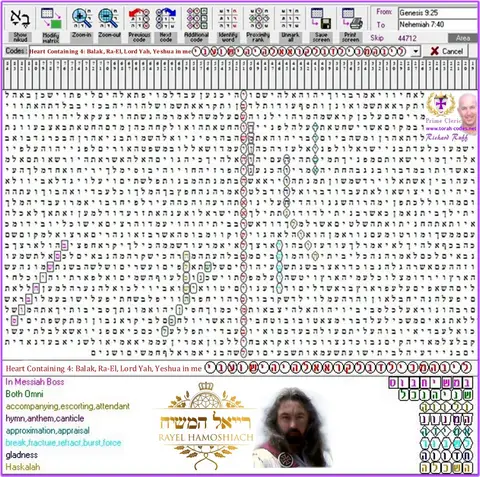Click the Area button
480x477 pixels.
click(462, 38)
